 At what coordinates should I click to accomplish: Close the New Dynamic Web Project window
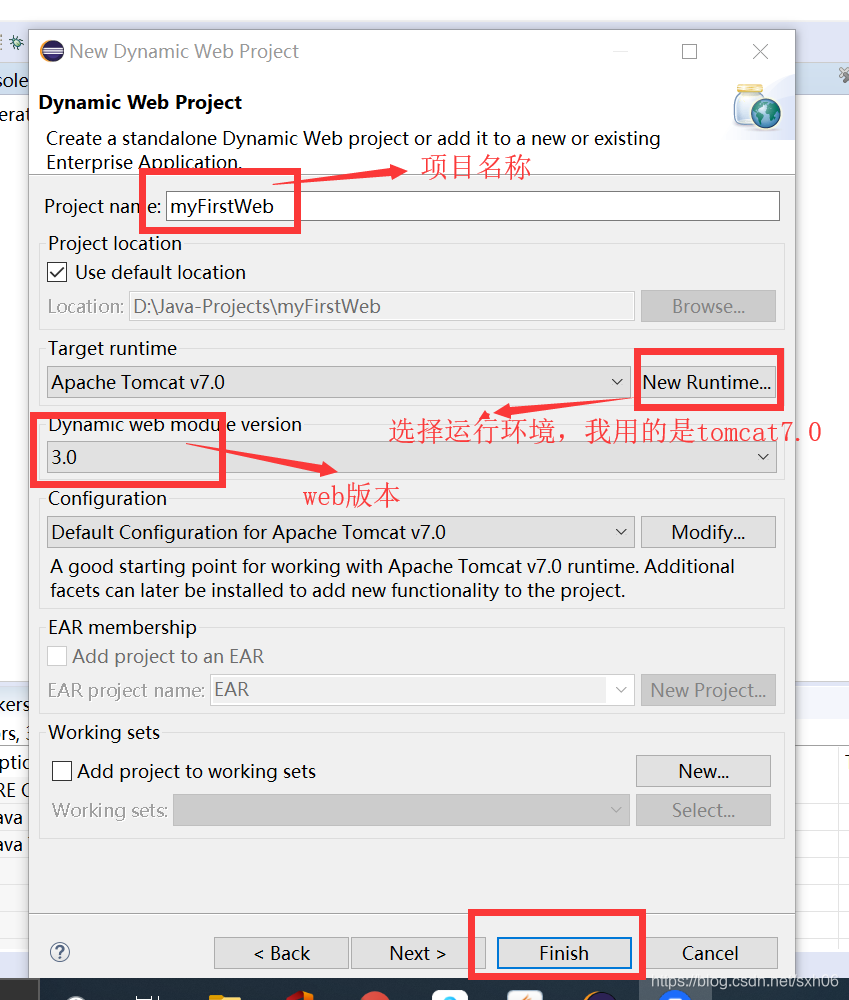(x=760, y=52)
